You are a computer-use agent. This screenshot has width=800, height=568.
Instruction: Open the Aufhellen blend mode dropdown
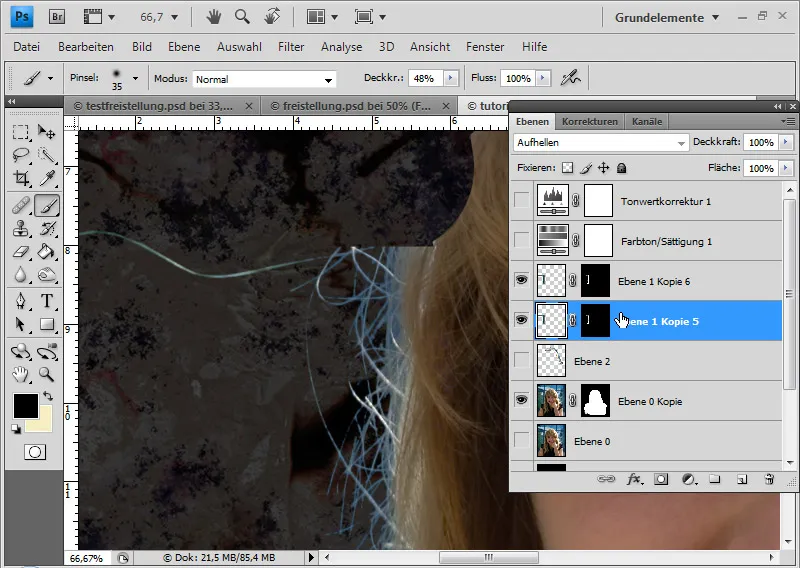[x=601, y=142]
